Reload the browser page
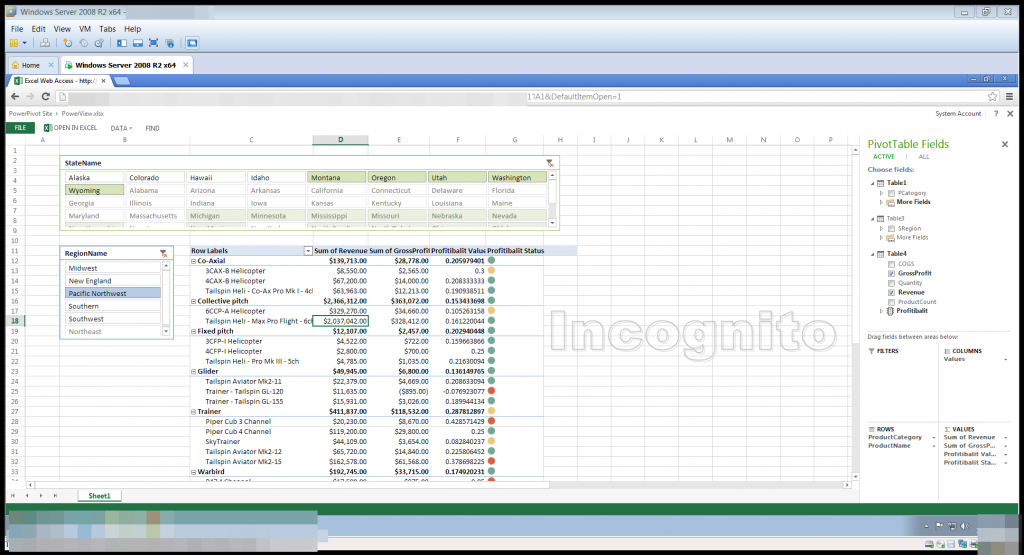 [x=46, y=97]
